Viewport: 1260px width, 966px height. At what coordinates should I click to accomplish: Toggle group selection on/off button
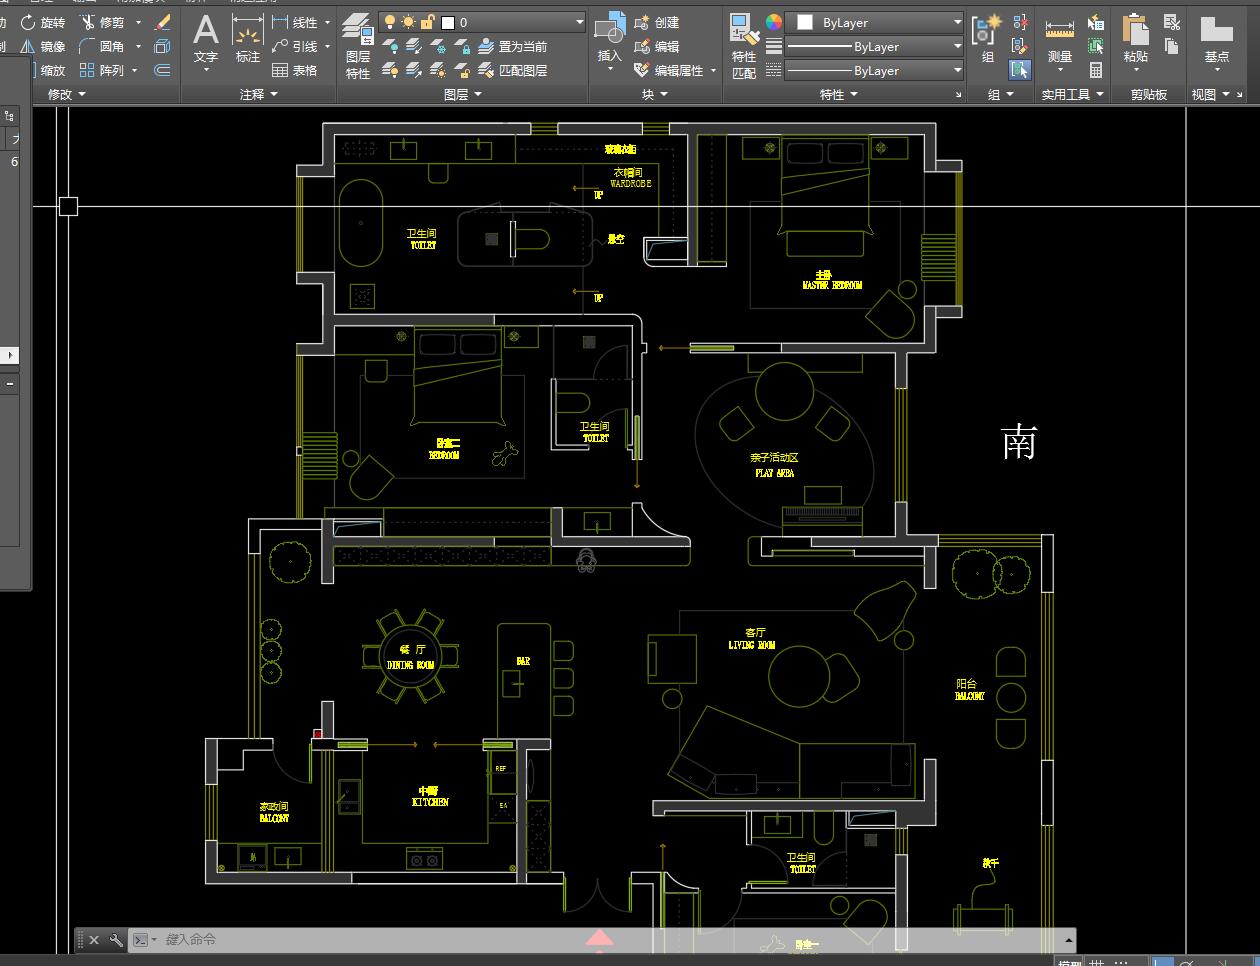pos(1020,70)
